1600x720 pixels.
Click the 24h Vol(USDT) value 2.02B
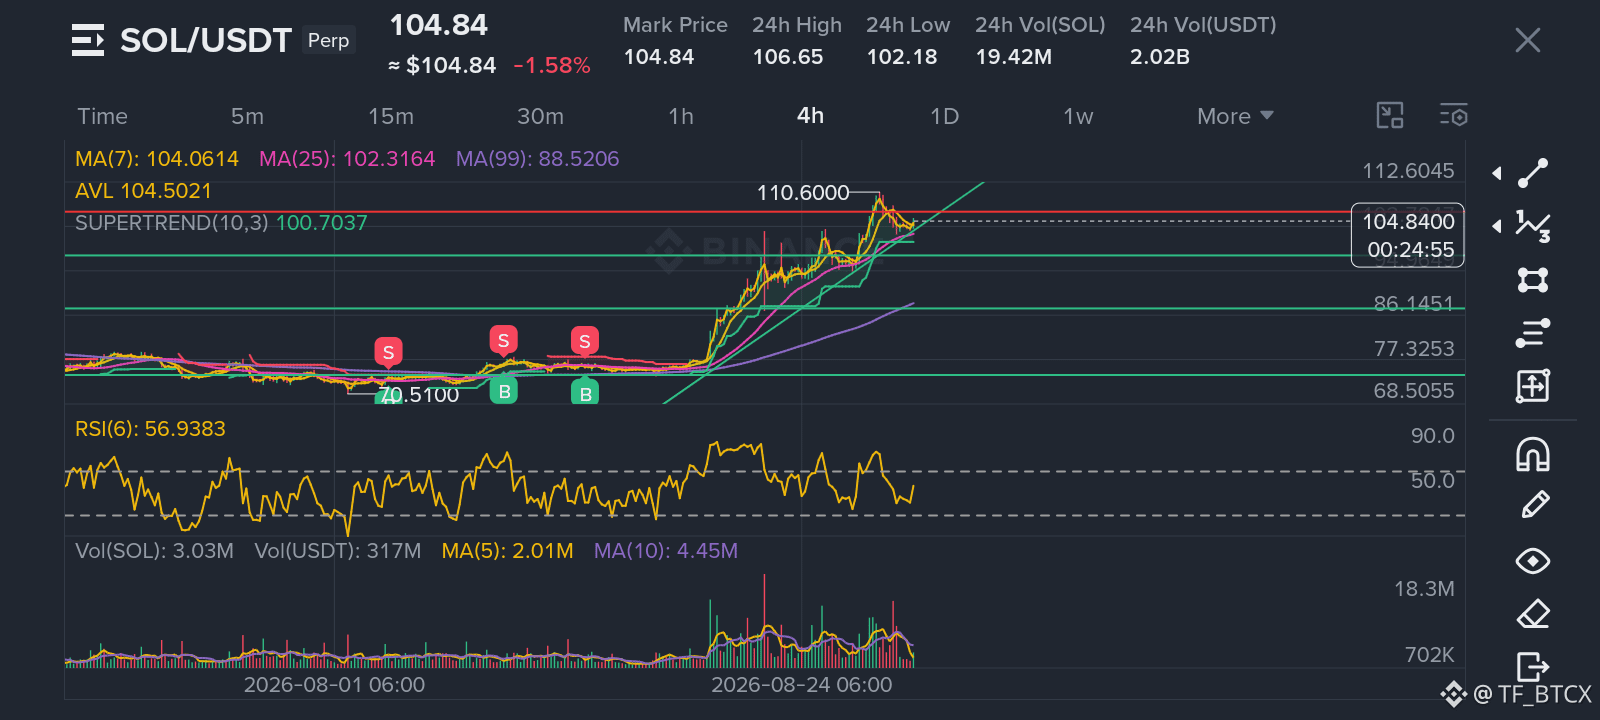pos(1160,57)
